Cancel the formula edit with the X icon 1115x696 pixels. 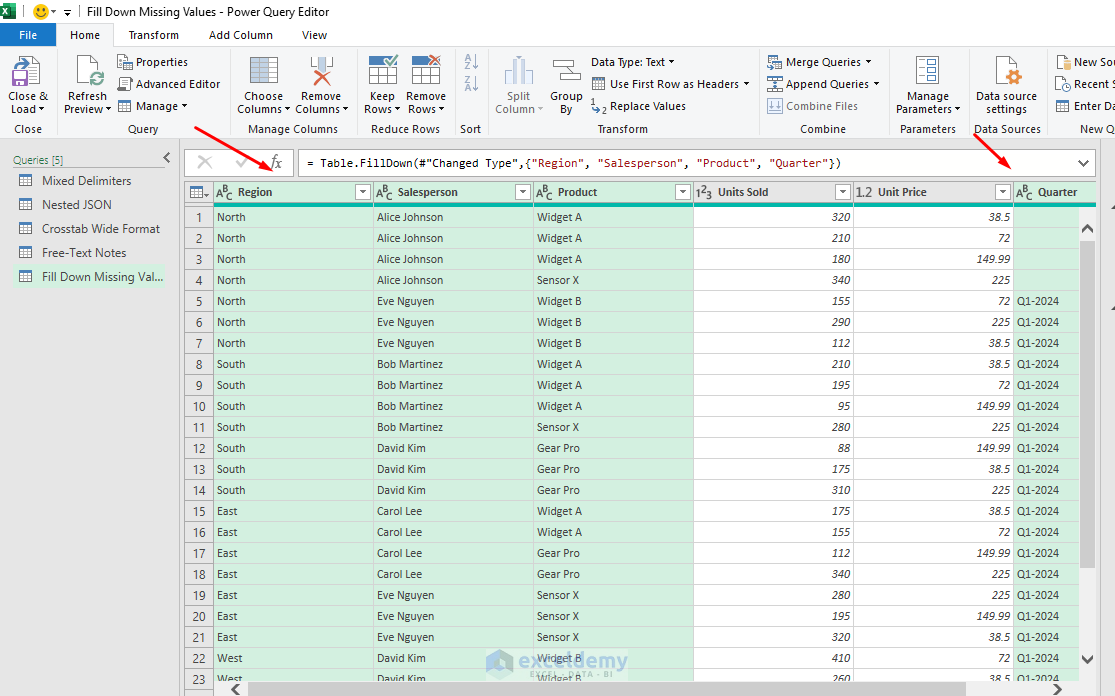(x=205, y=163)
